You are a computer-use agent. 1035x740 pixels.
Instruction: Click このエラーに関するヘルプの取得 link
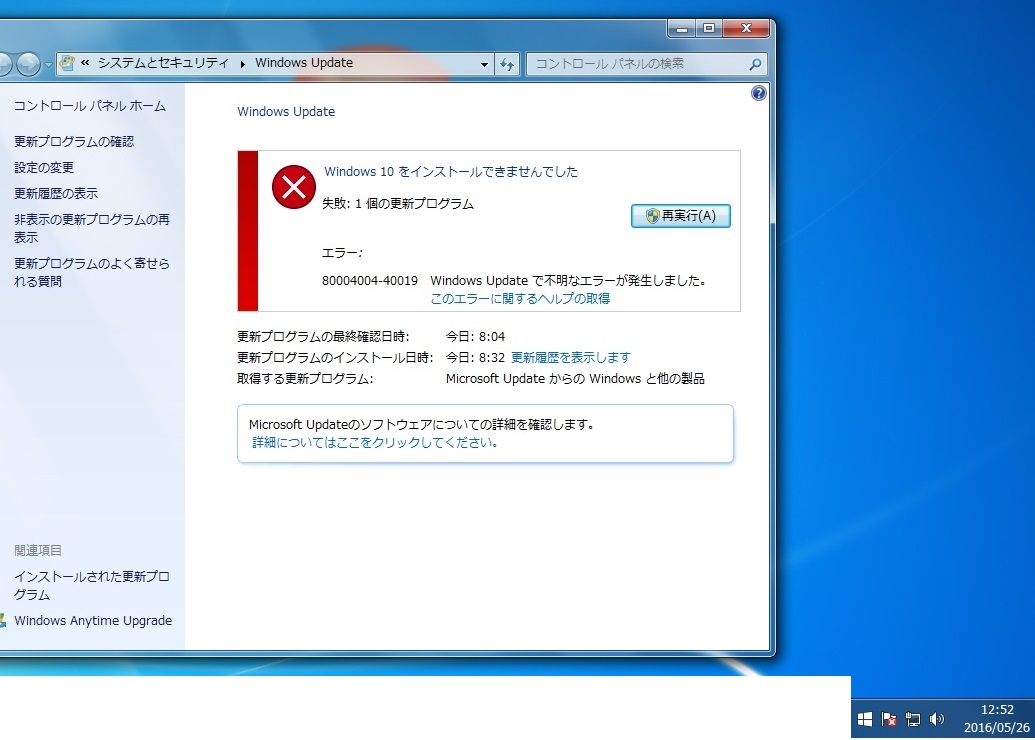[x=520, y=299]
